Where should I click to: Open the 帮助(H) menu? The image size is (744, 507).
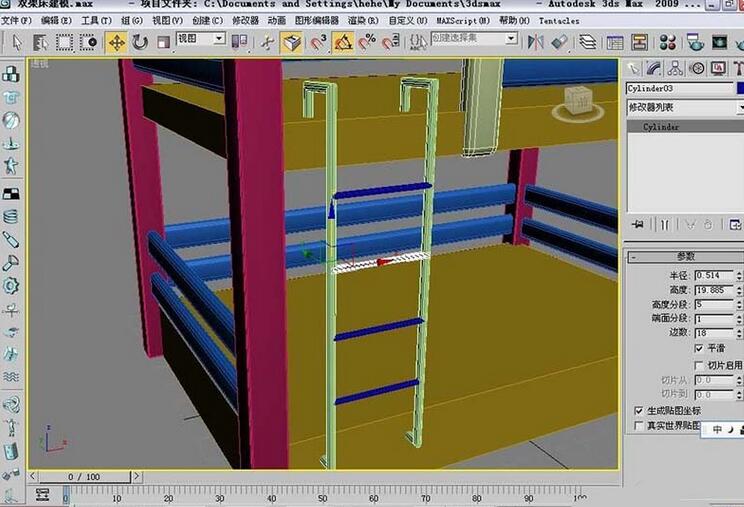tap(513, 20)
